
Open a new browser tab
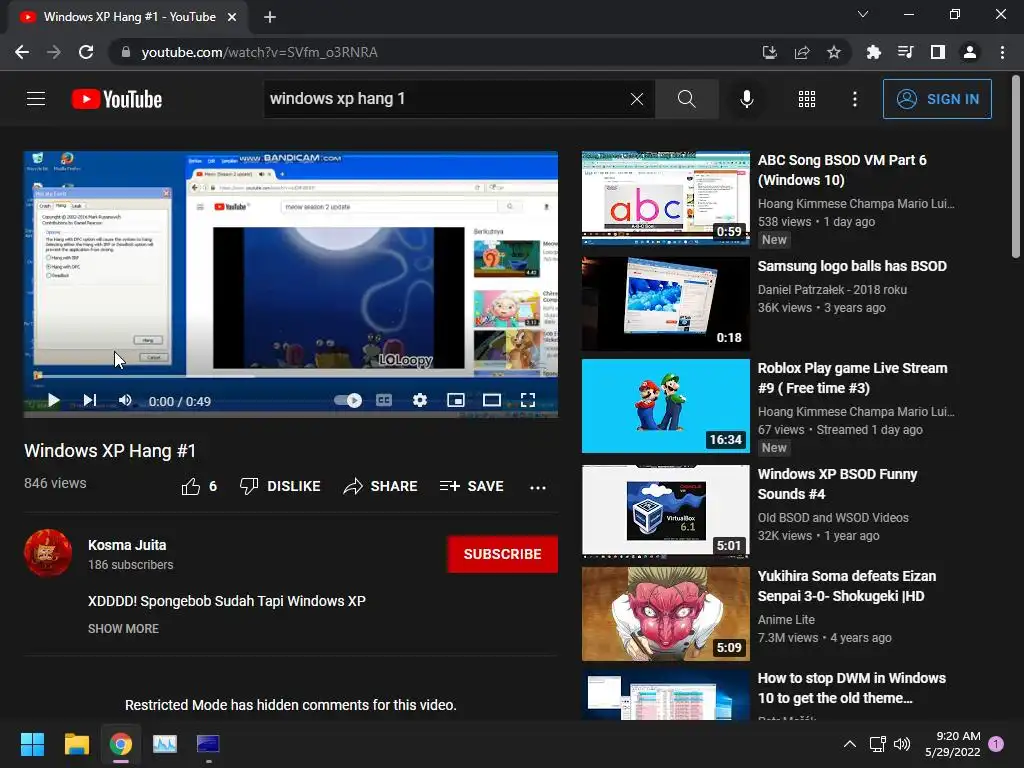click(270, 17)
